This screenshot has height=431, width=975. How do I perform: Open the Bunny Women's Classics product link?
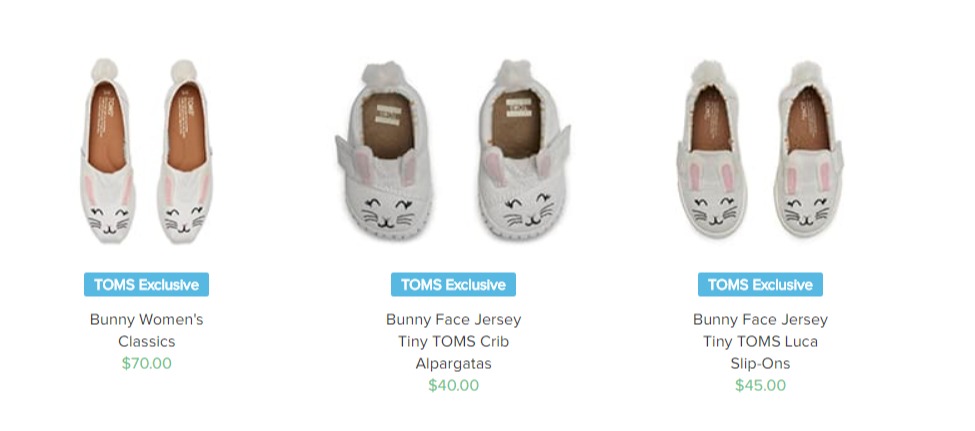147,330
